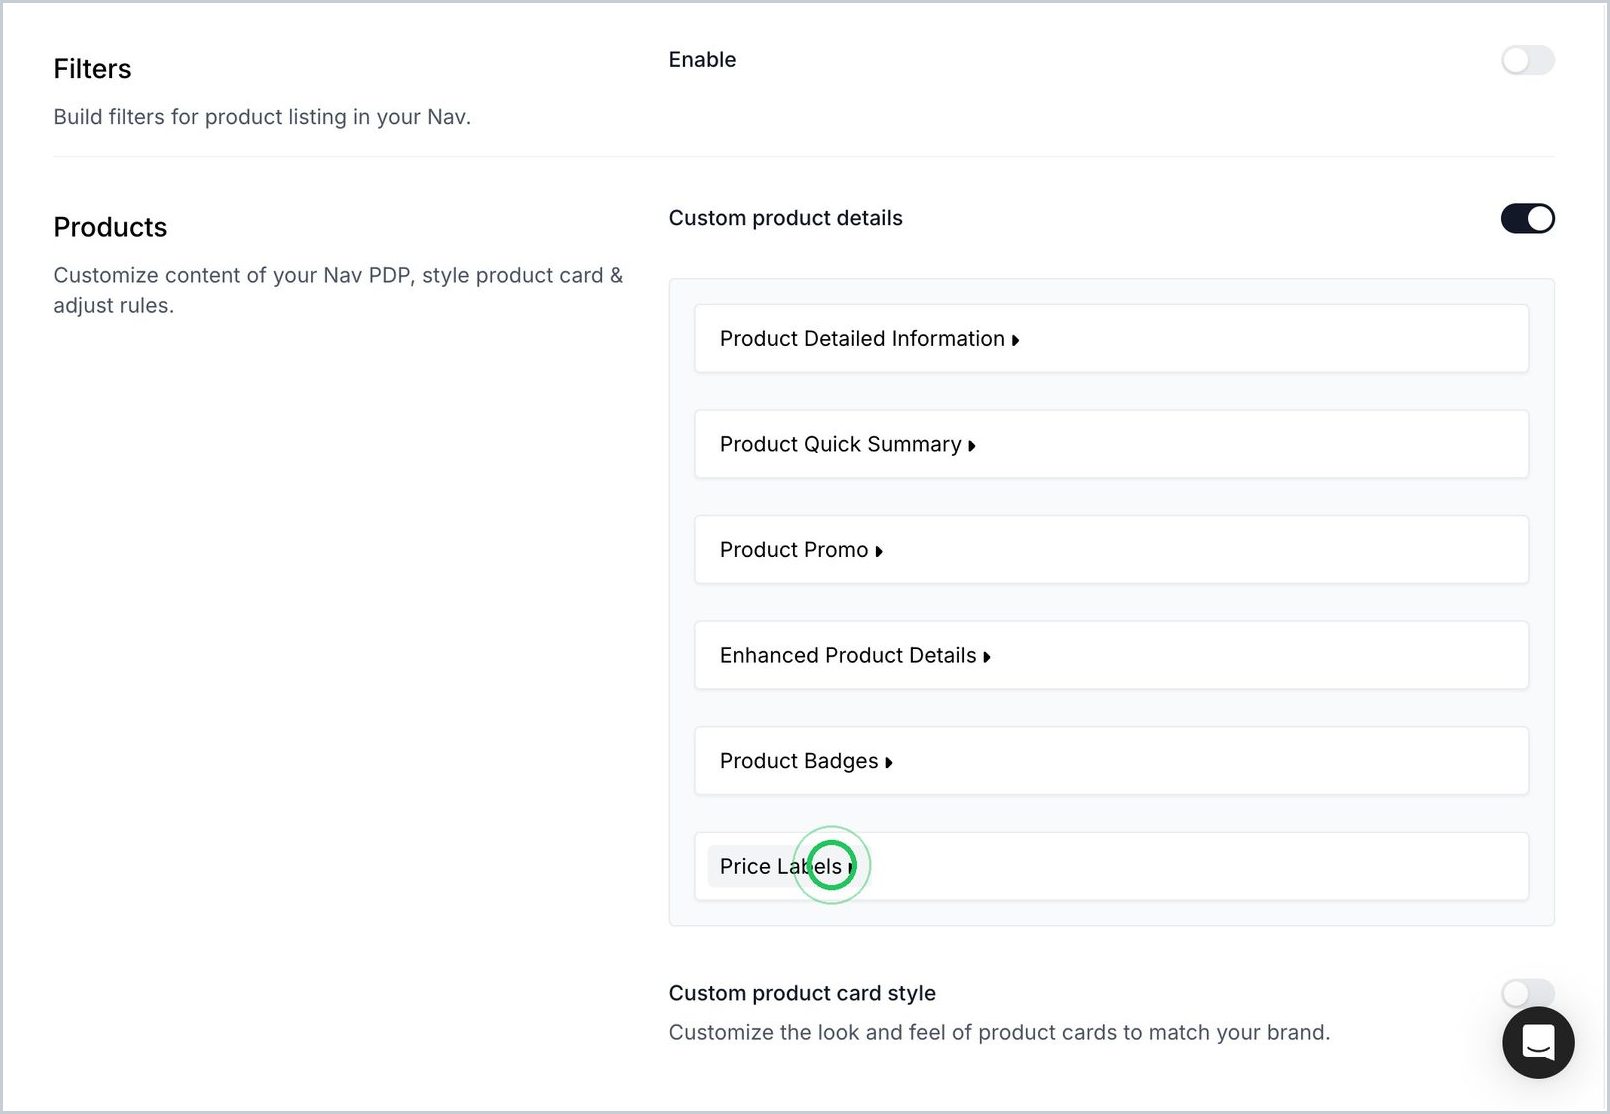This screenshot has width=1610, height=1114.
Task: Click 'Build filters for product listing' description
Action: tap(262, 117)
